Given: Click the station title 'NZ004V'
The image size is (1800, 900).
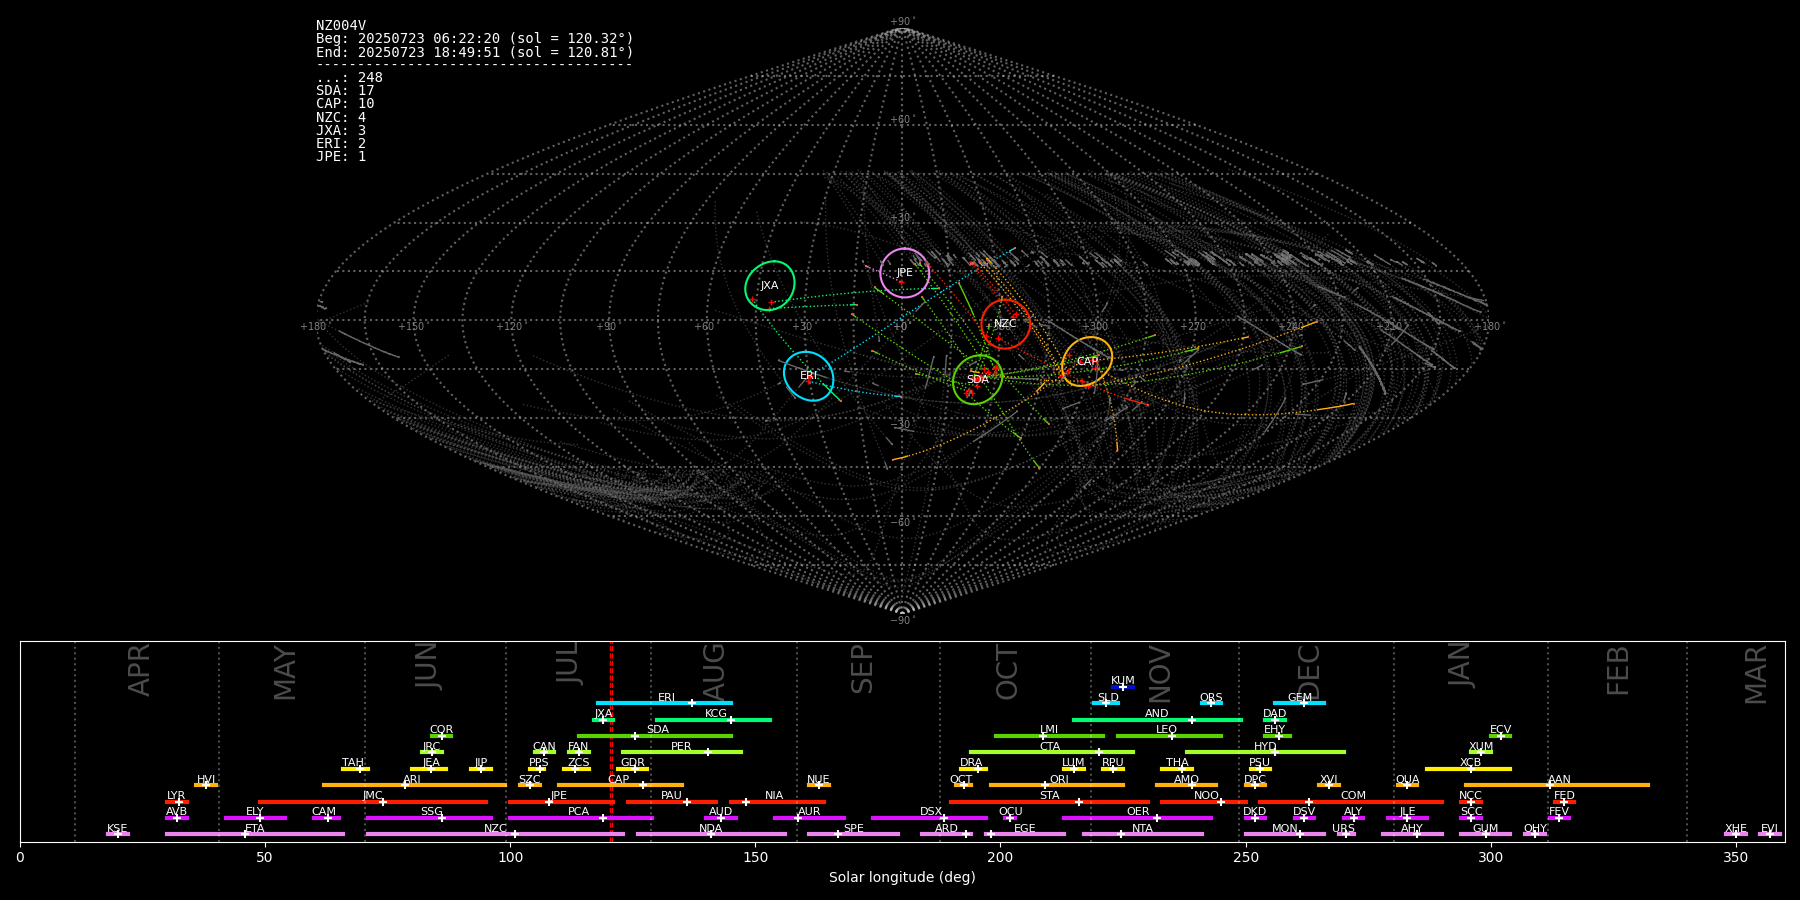Looking at the screenshot, I should pos(341,26).
